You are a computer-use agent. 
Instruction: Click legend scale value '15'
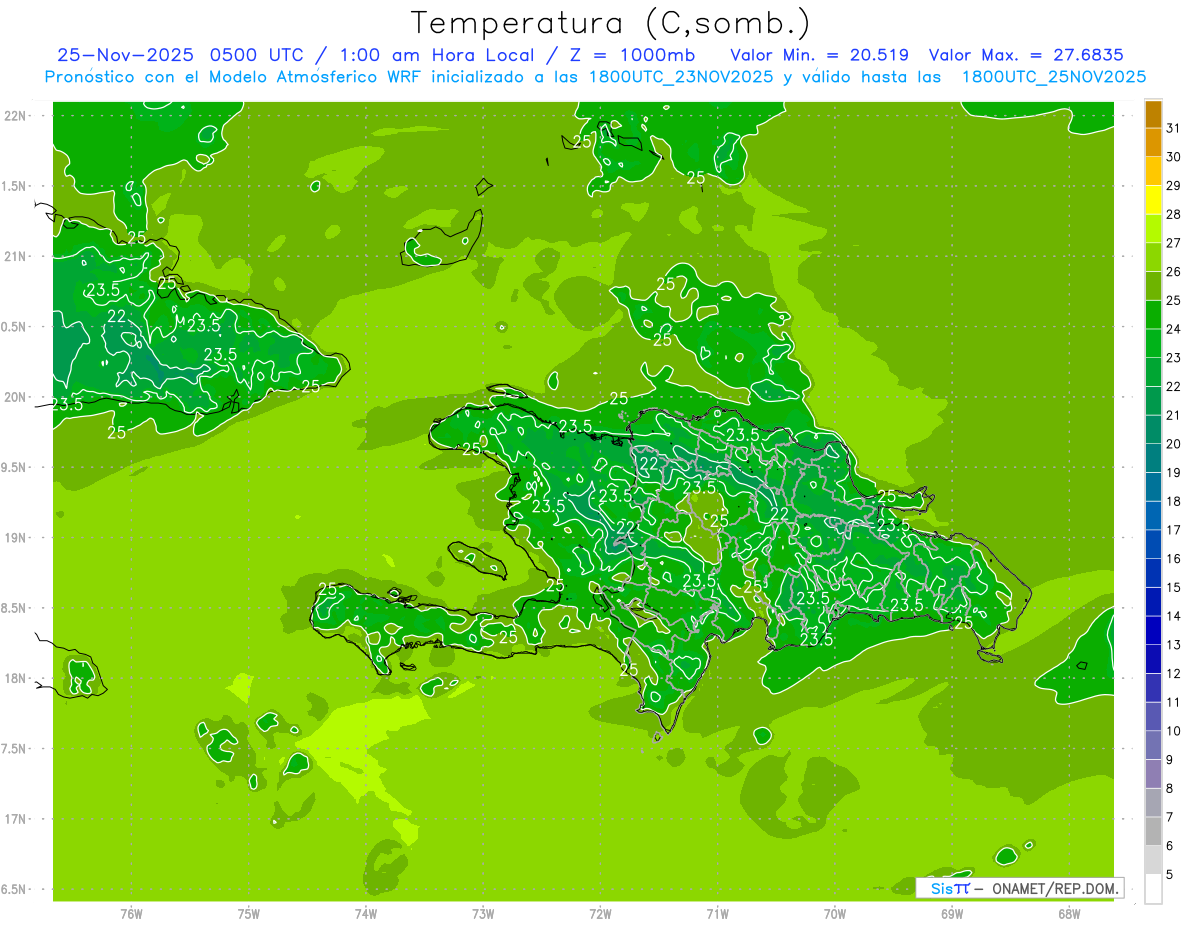point(1174,588)
